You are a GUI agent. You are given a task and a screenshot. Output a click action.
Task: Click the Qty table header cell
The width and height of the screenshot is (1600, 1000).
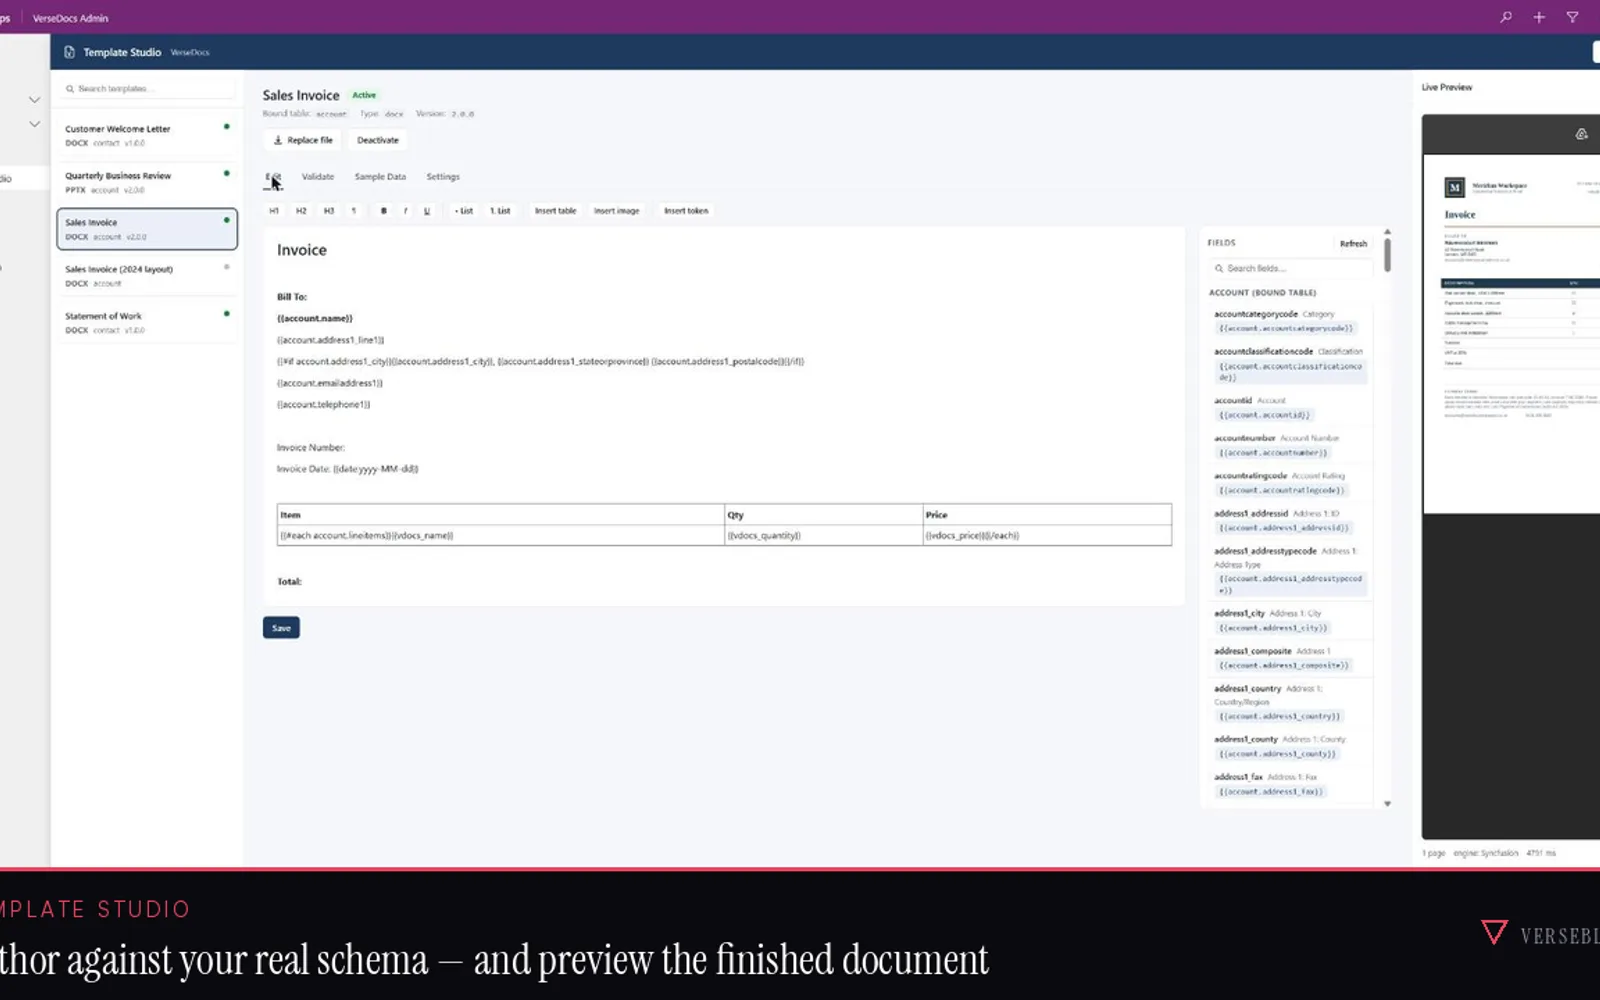(x=823, y=515)
